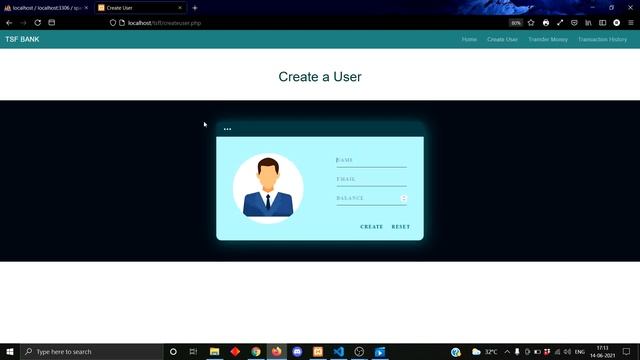Screen dimensions: 640x360
Task: Open Firefox from the taskbar
Action: coord(277,352)
